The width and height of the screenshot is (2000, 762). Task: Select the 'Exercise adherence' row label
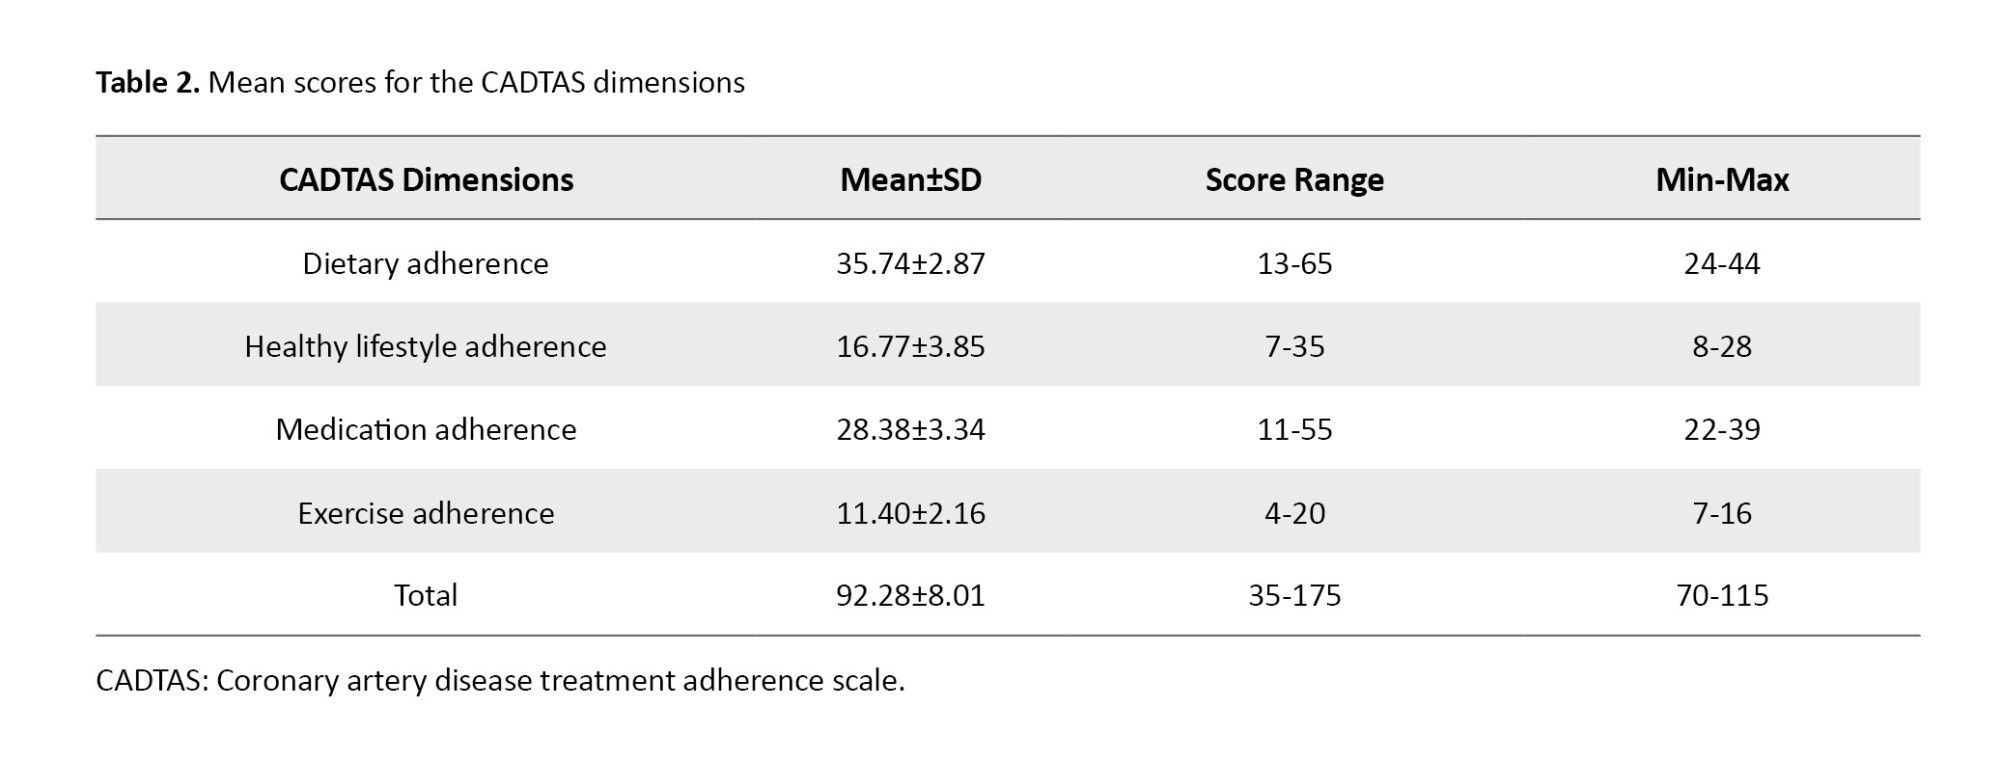tap(426, 513)
